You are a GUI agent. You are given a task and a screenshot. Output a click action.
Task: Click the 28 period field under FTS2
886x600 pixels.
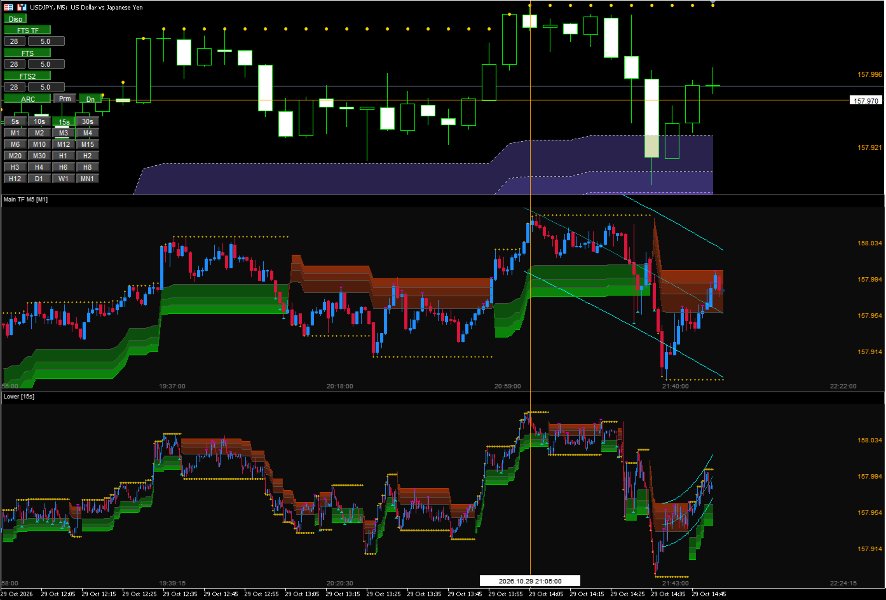(x=15, y=87)
